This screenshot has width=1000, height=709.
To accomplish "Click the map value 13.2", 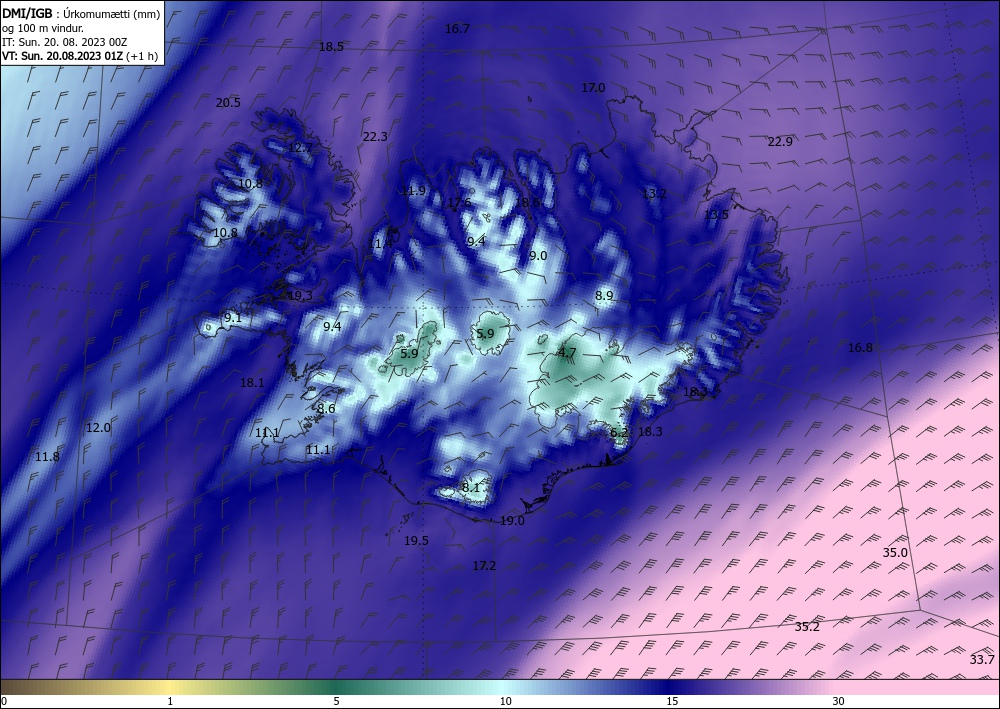I will coord(654,193).
